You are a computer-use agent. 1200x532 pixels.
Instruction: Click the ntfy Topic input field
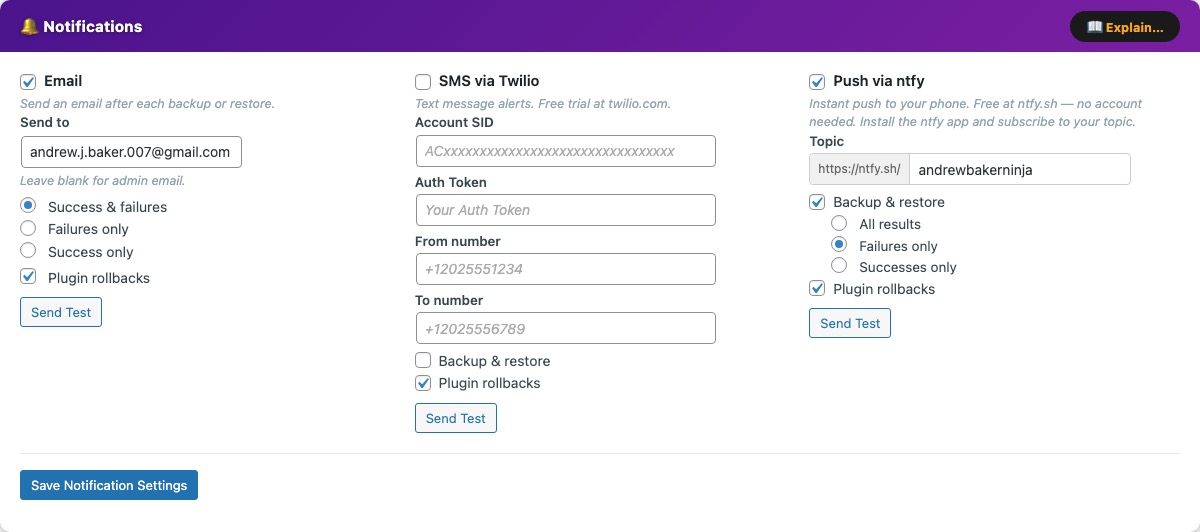(x=1019, y=169)
